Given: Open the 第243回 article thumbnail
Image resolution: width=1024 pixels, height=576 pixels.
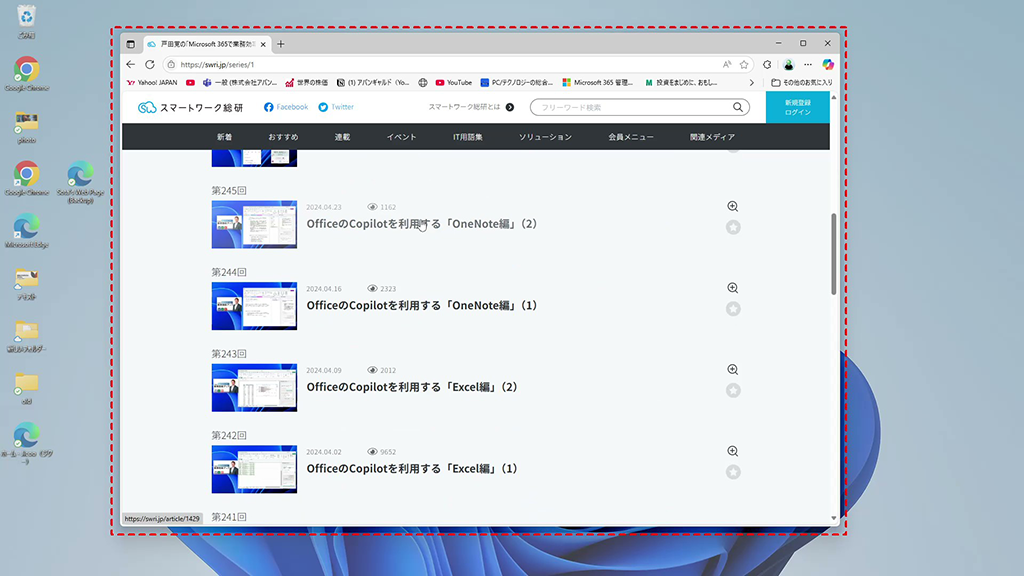Looking at the screenshot, I should click(x=254, y=388).
